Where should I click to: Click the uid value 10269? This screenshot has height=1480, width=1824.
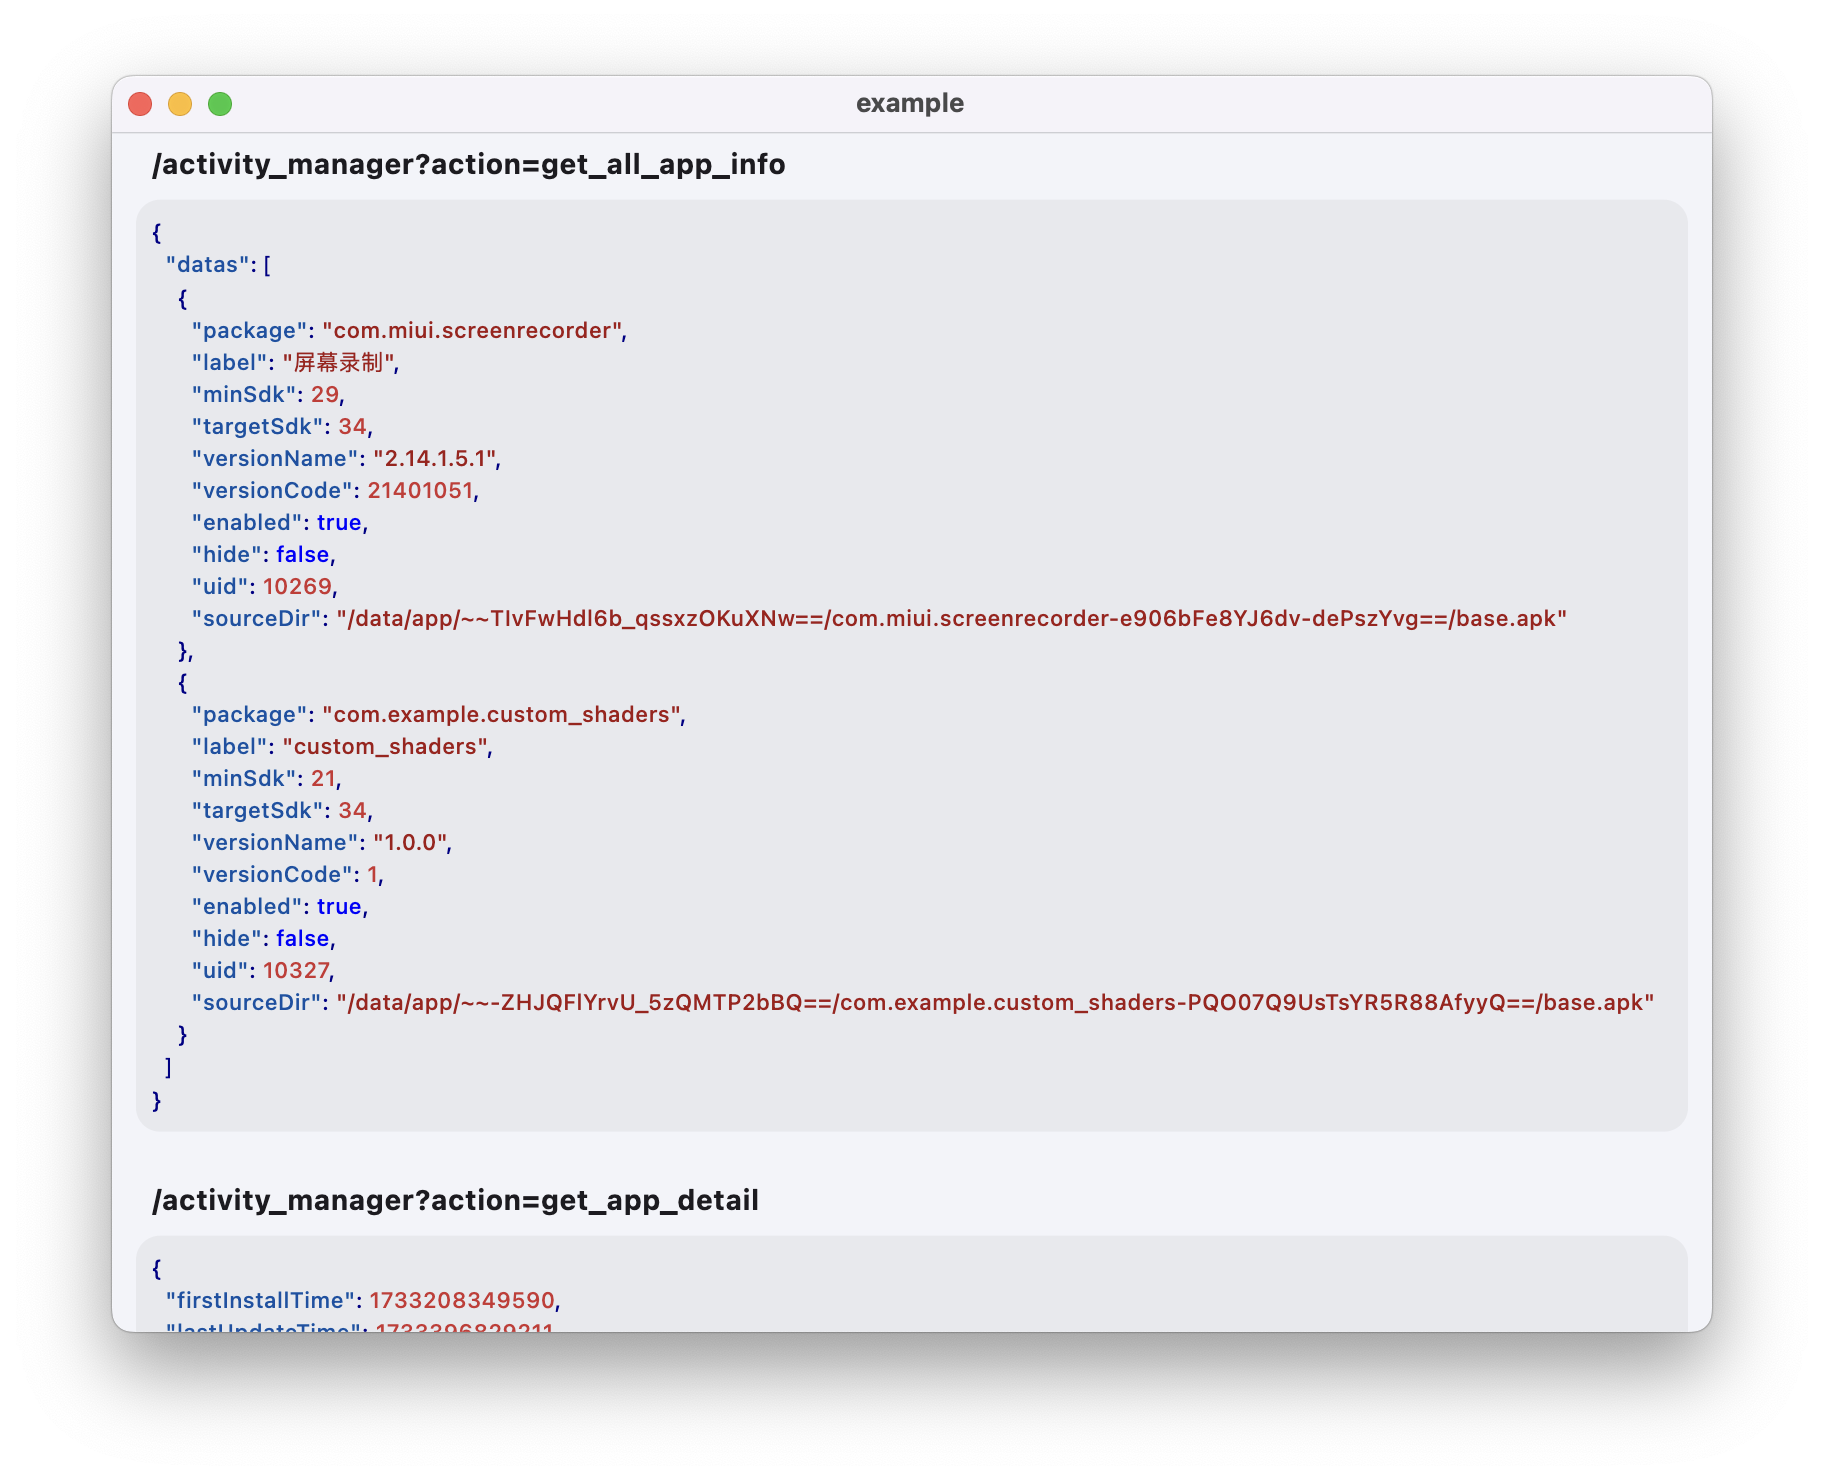[x=297, y=587]
